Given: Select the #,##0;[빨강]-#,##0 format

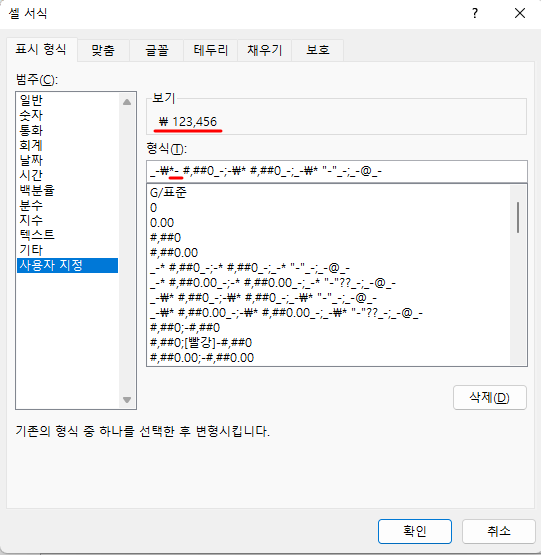Looking at the screenshot, I should [x=329, y=343].
